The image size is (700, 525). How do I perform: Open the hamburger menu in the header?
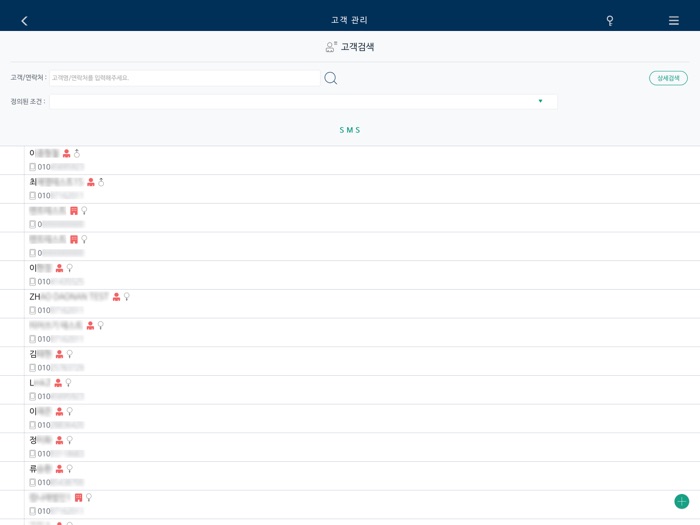pyautogui.click(x=674, y=21)
